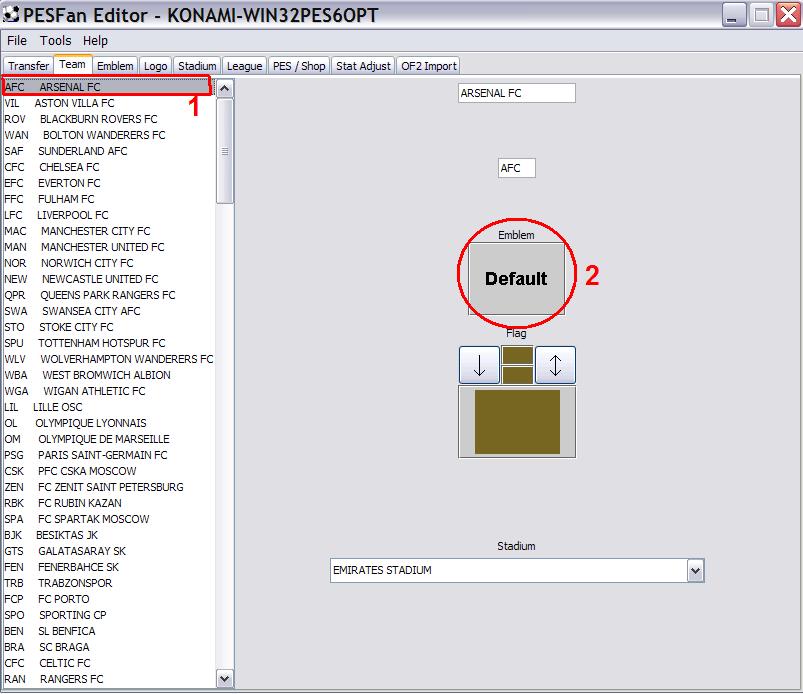Click the flag up-down arrow button
Viewport: 803px width, 694px height.
(555, 365)
